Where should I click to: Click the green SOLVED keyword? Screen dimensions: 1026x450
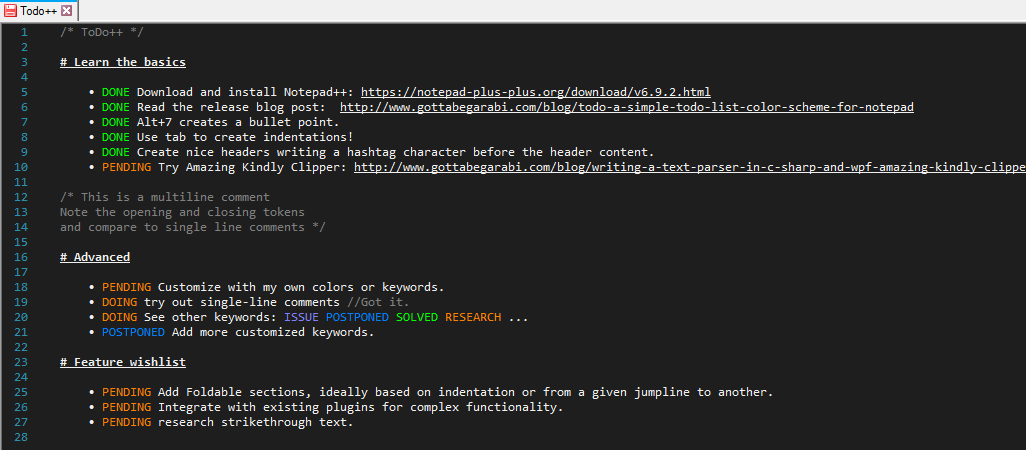coord(417,317)
